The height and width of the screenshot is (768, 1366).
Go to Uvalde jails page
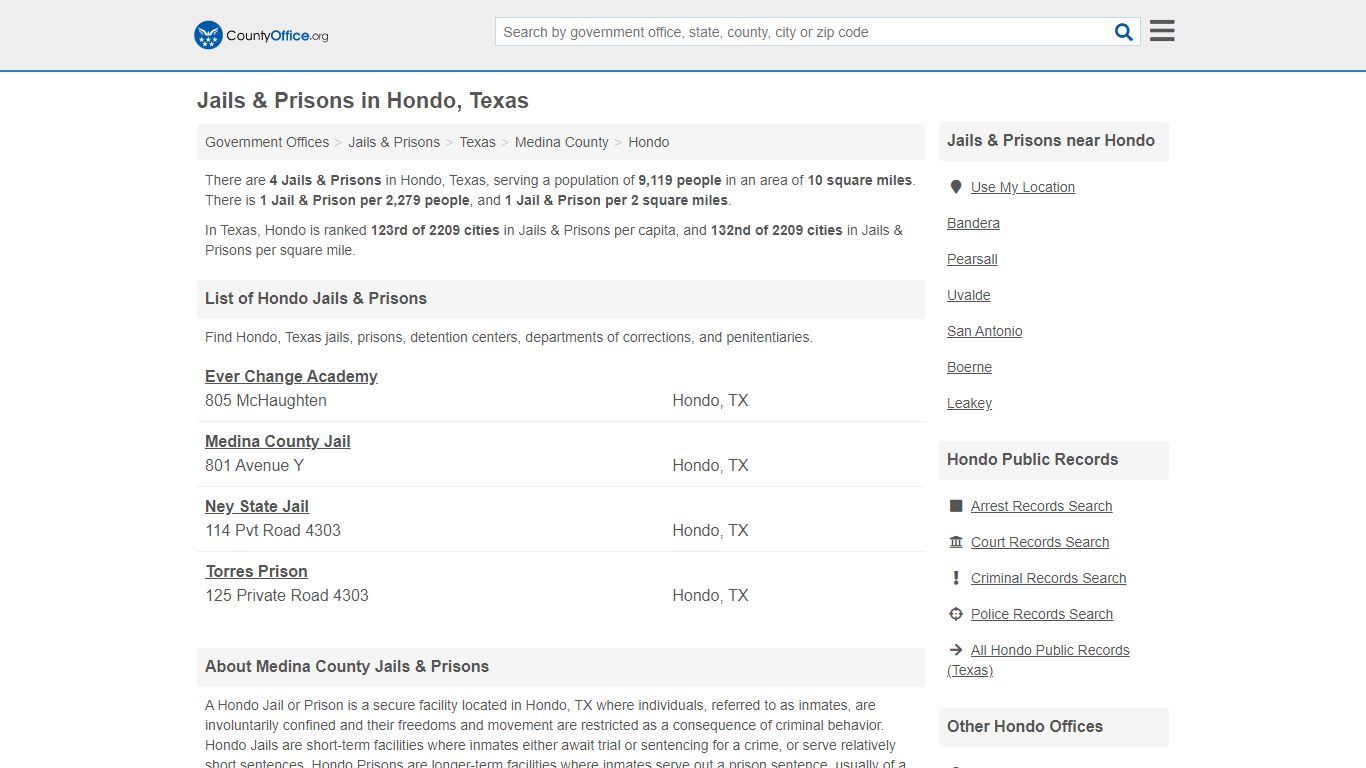[969, 295]
